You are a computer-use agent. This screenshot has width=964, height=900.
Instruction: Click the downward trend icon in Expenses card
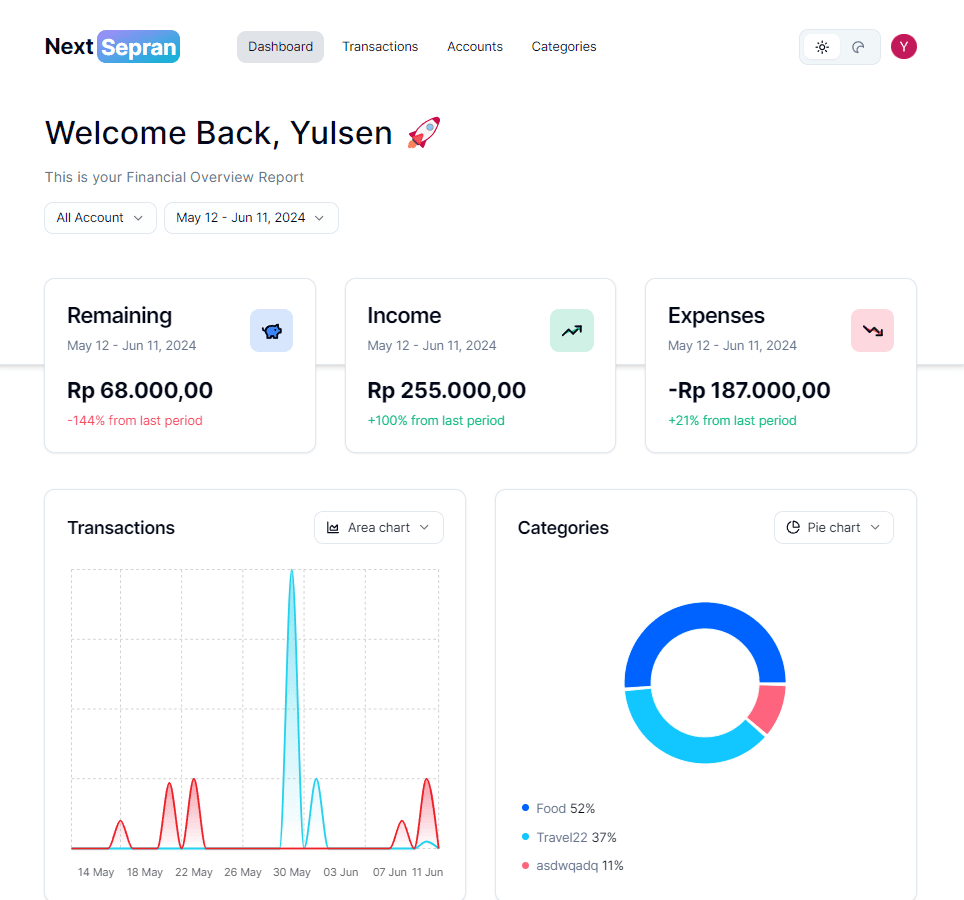pyautogui.click(x=872, y=331)
